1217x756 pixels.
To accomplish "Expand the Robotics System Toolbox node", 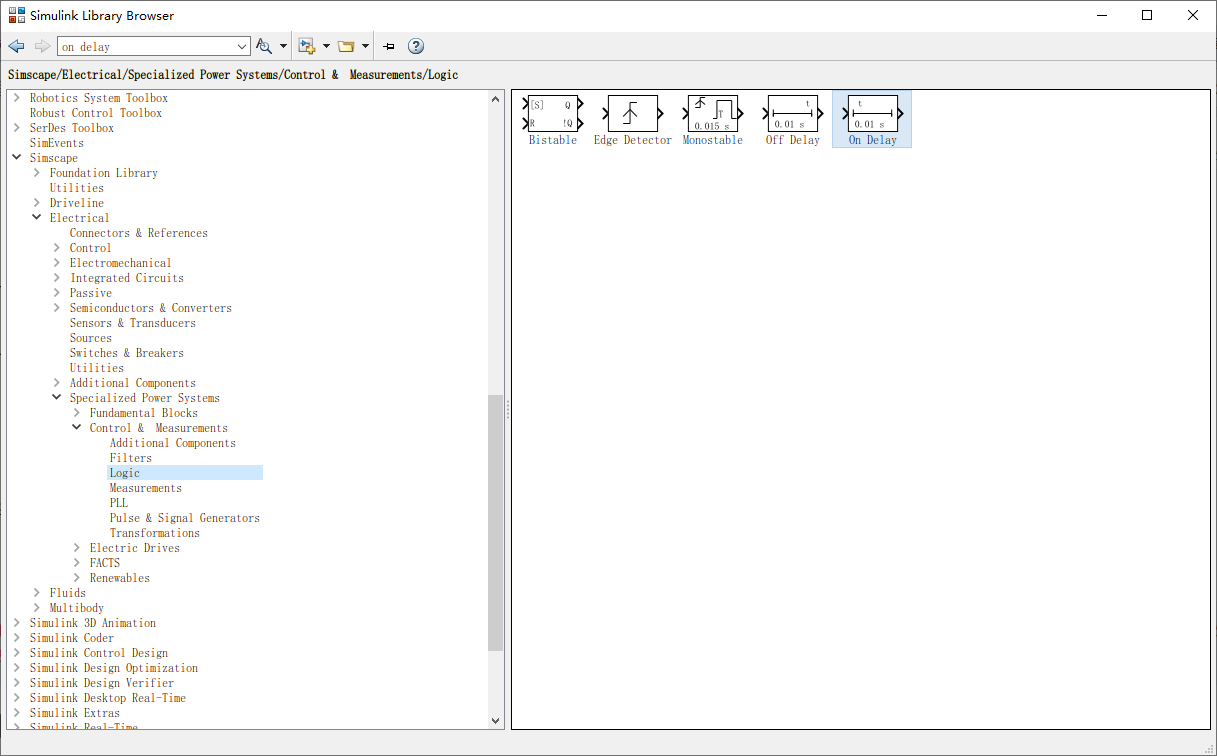I will [x=17, y=98].
